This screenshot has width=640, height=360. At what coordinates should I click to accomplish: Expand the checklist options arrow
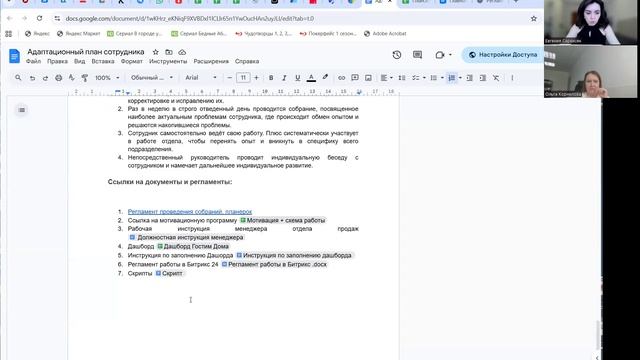pos(424,78)
